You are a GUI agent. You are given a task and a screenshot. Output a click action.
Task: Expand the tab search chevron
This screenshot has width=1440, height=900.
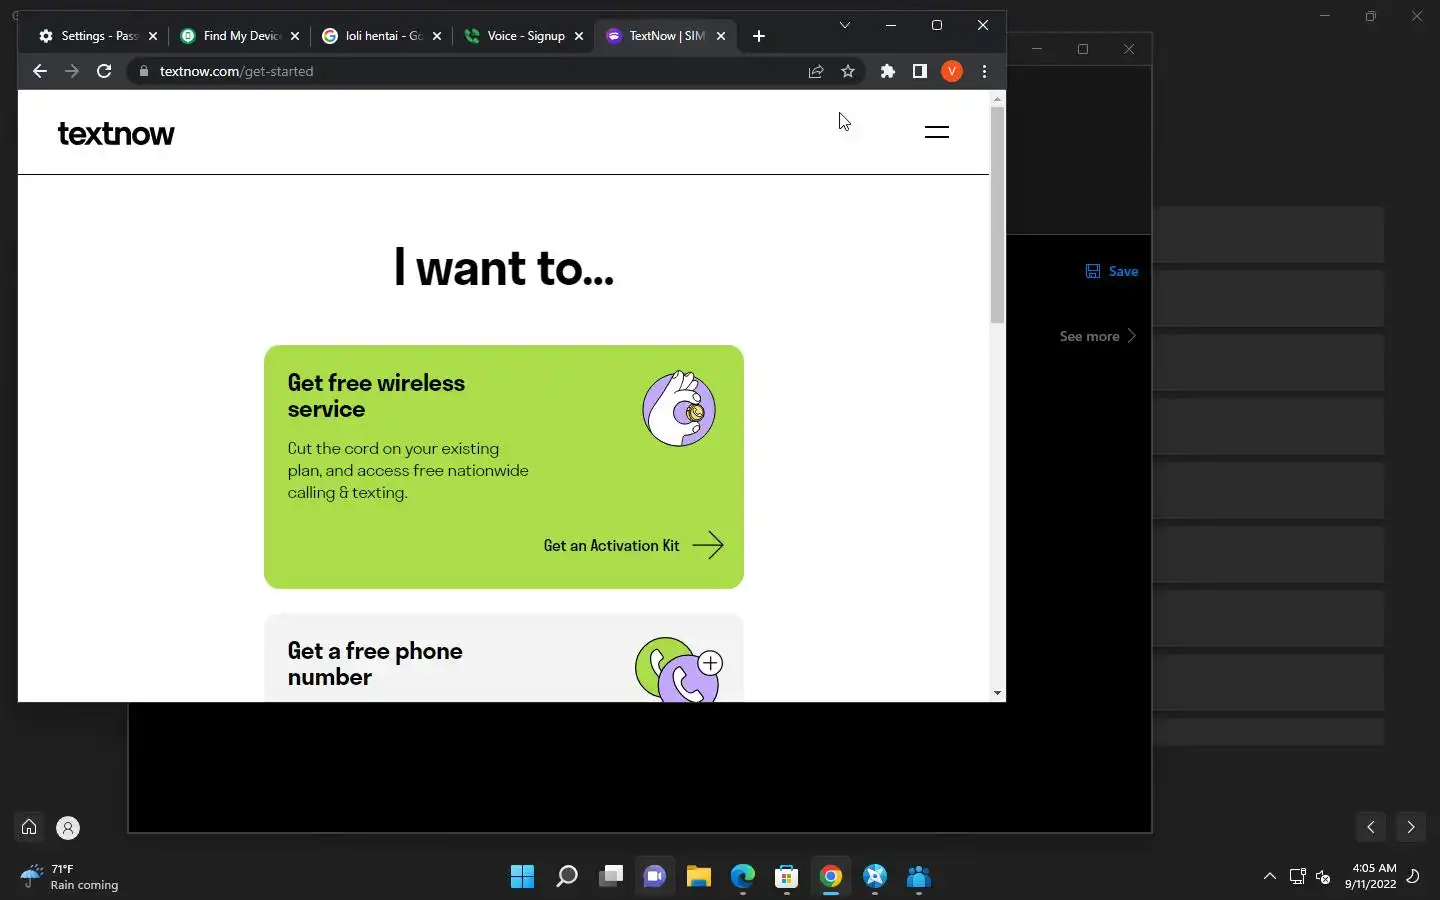click(845, 25)
